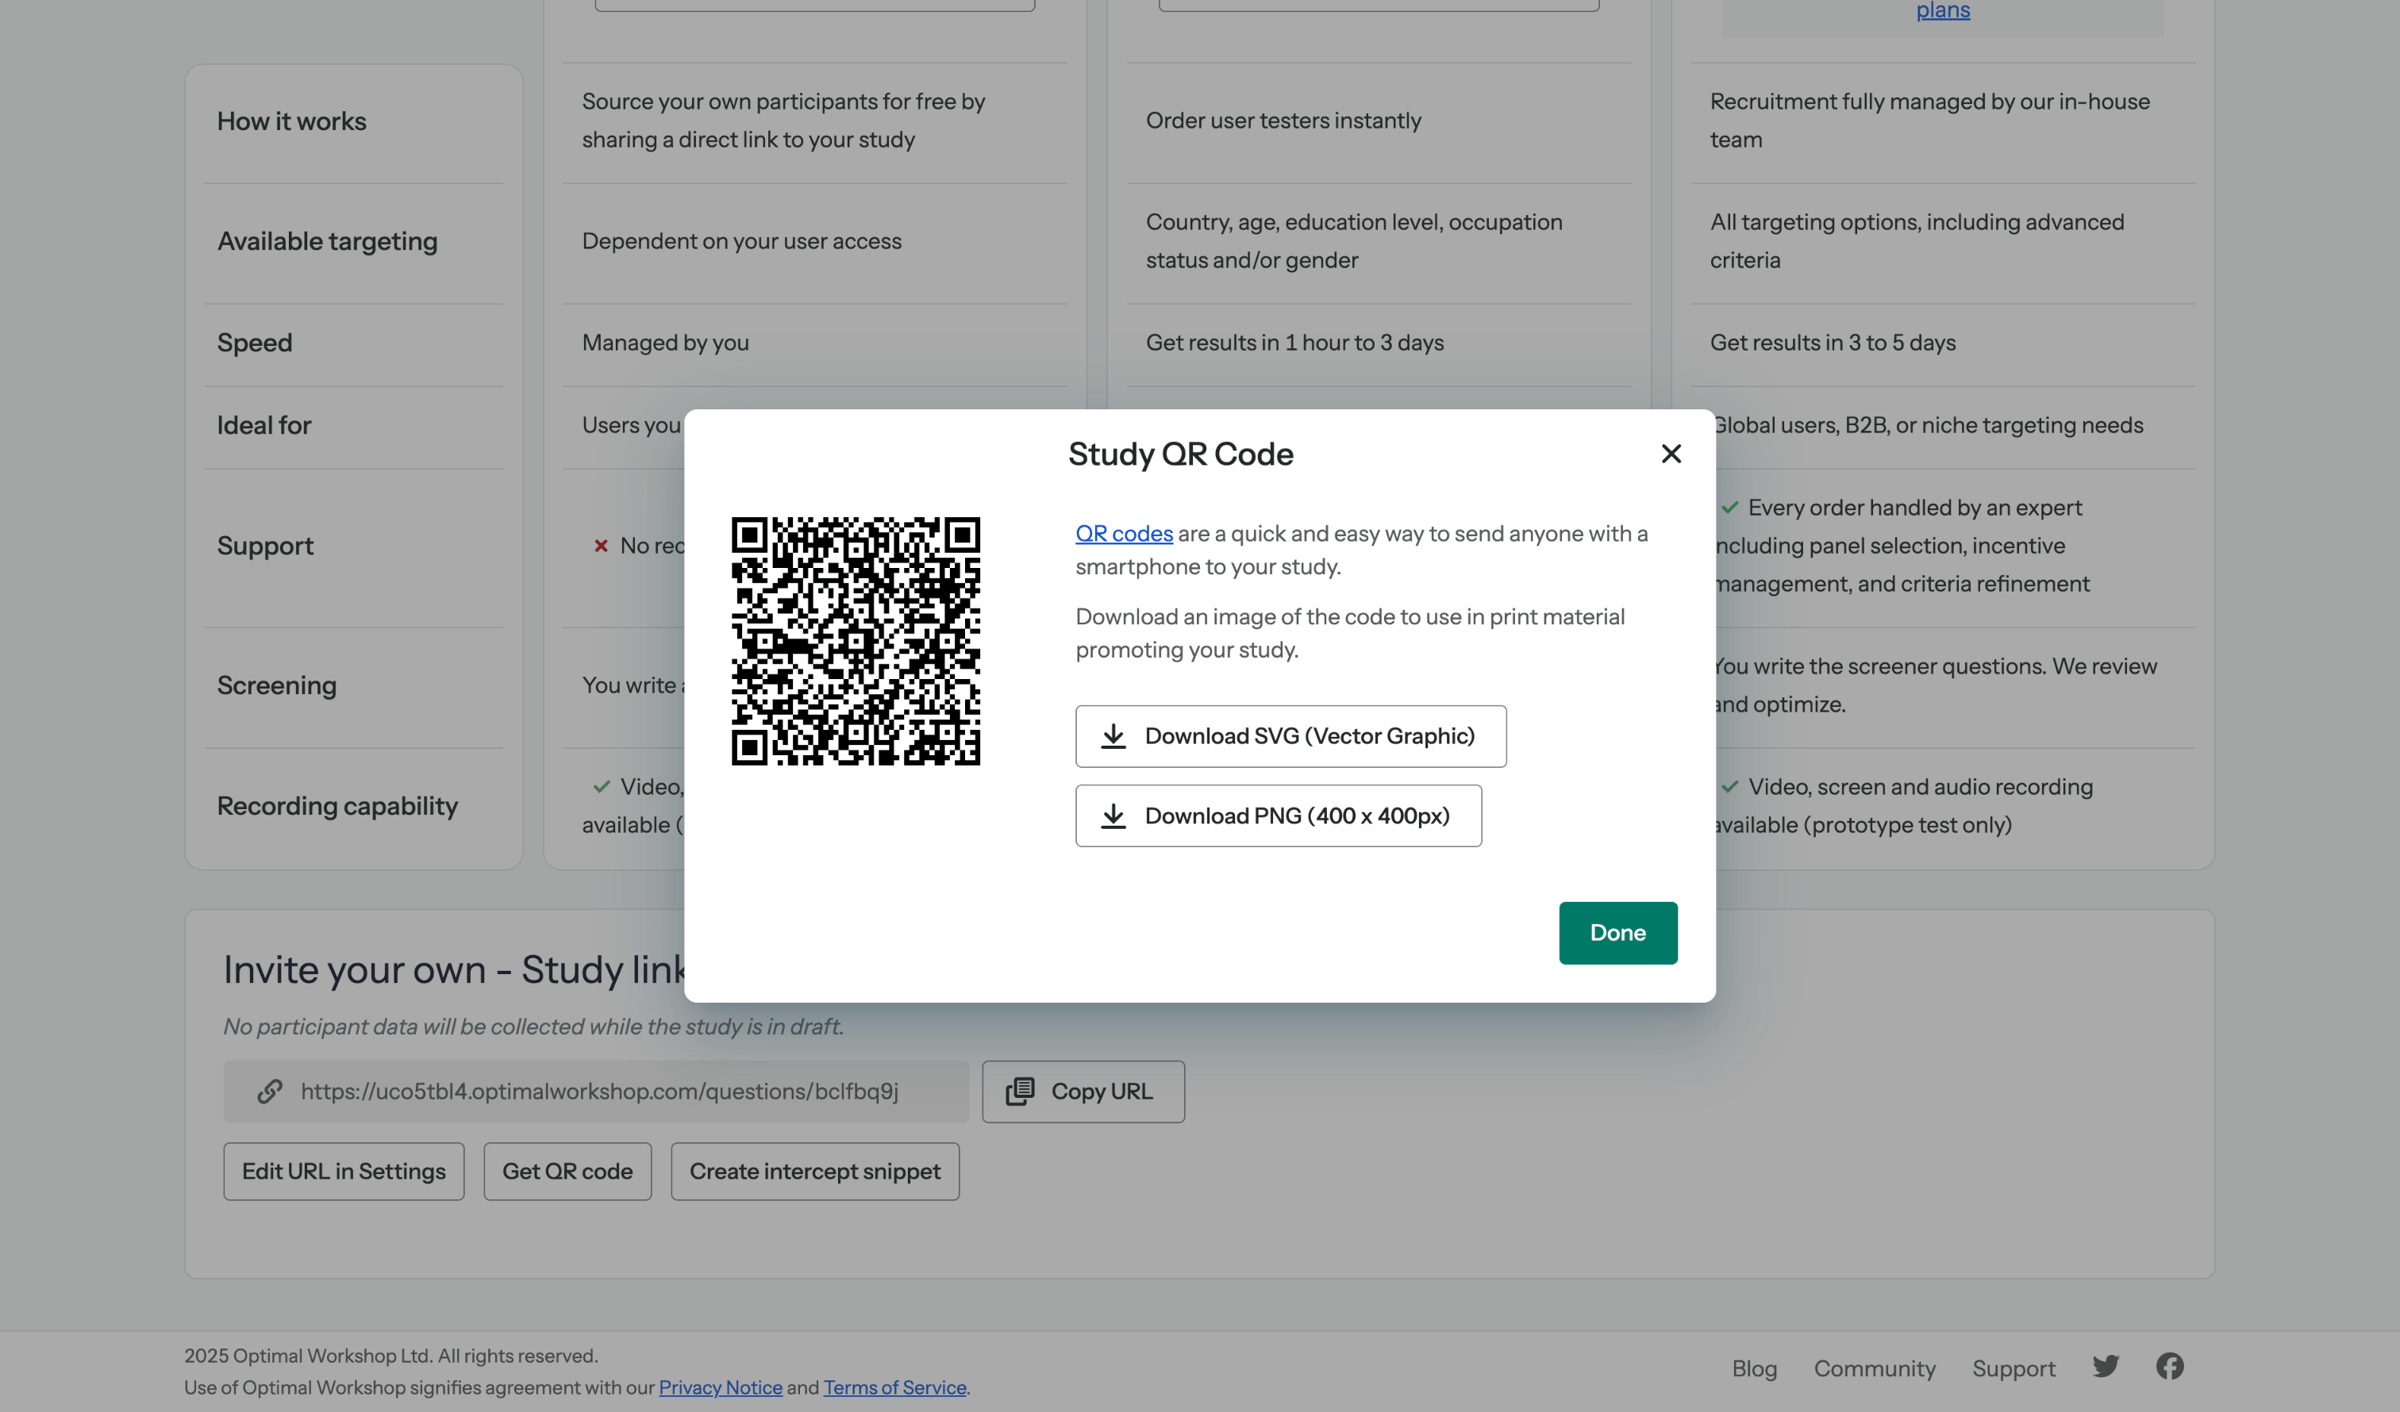The height and width of the screenshot is (1412, 2400).
Task: Click the chain link icon by study URL
Action: click(269, 1091)
